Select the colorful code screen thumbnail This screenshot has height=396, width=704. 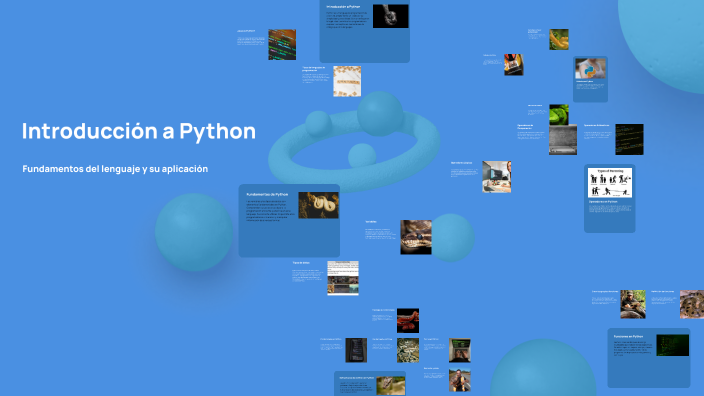pyautogui.click(x=282, y=44)
